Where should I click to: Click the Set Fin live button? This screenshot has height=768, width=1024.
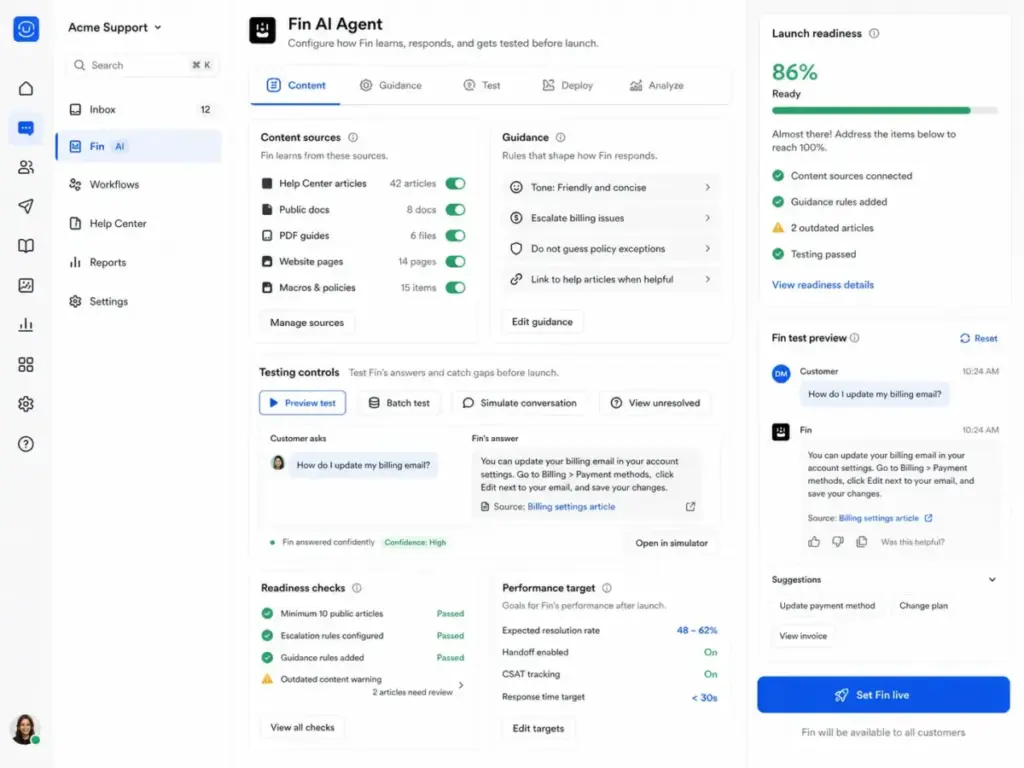(883, 695)
